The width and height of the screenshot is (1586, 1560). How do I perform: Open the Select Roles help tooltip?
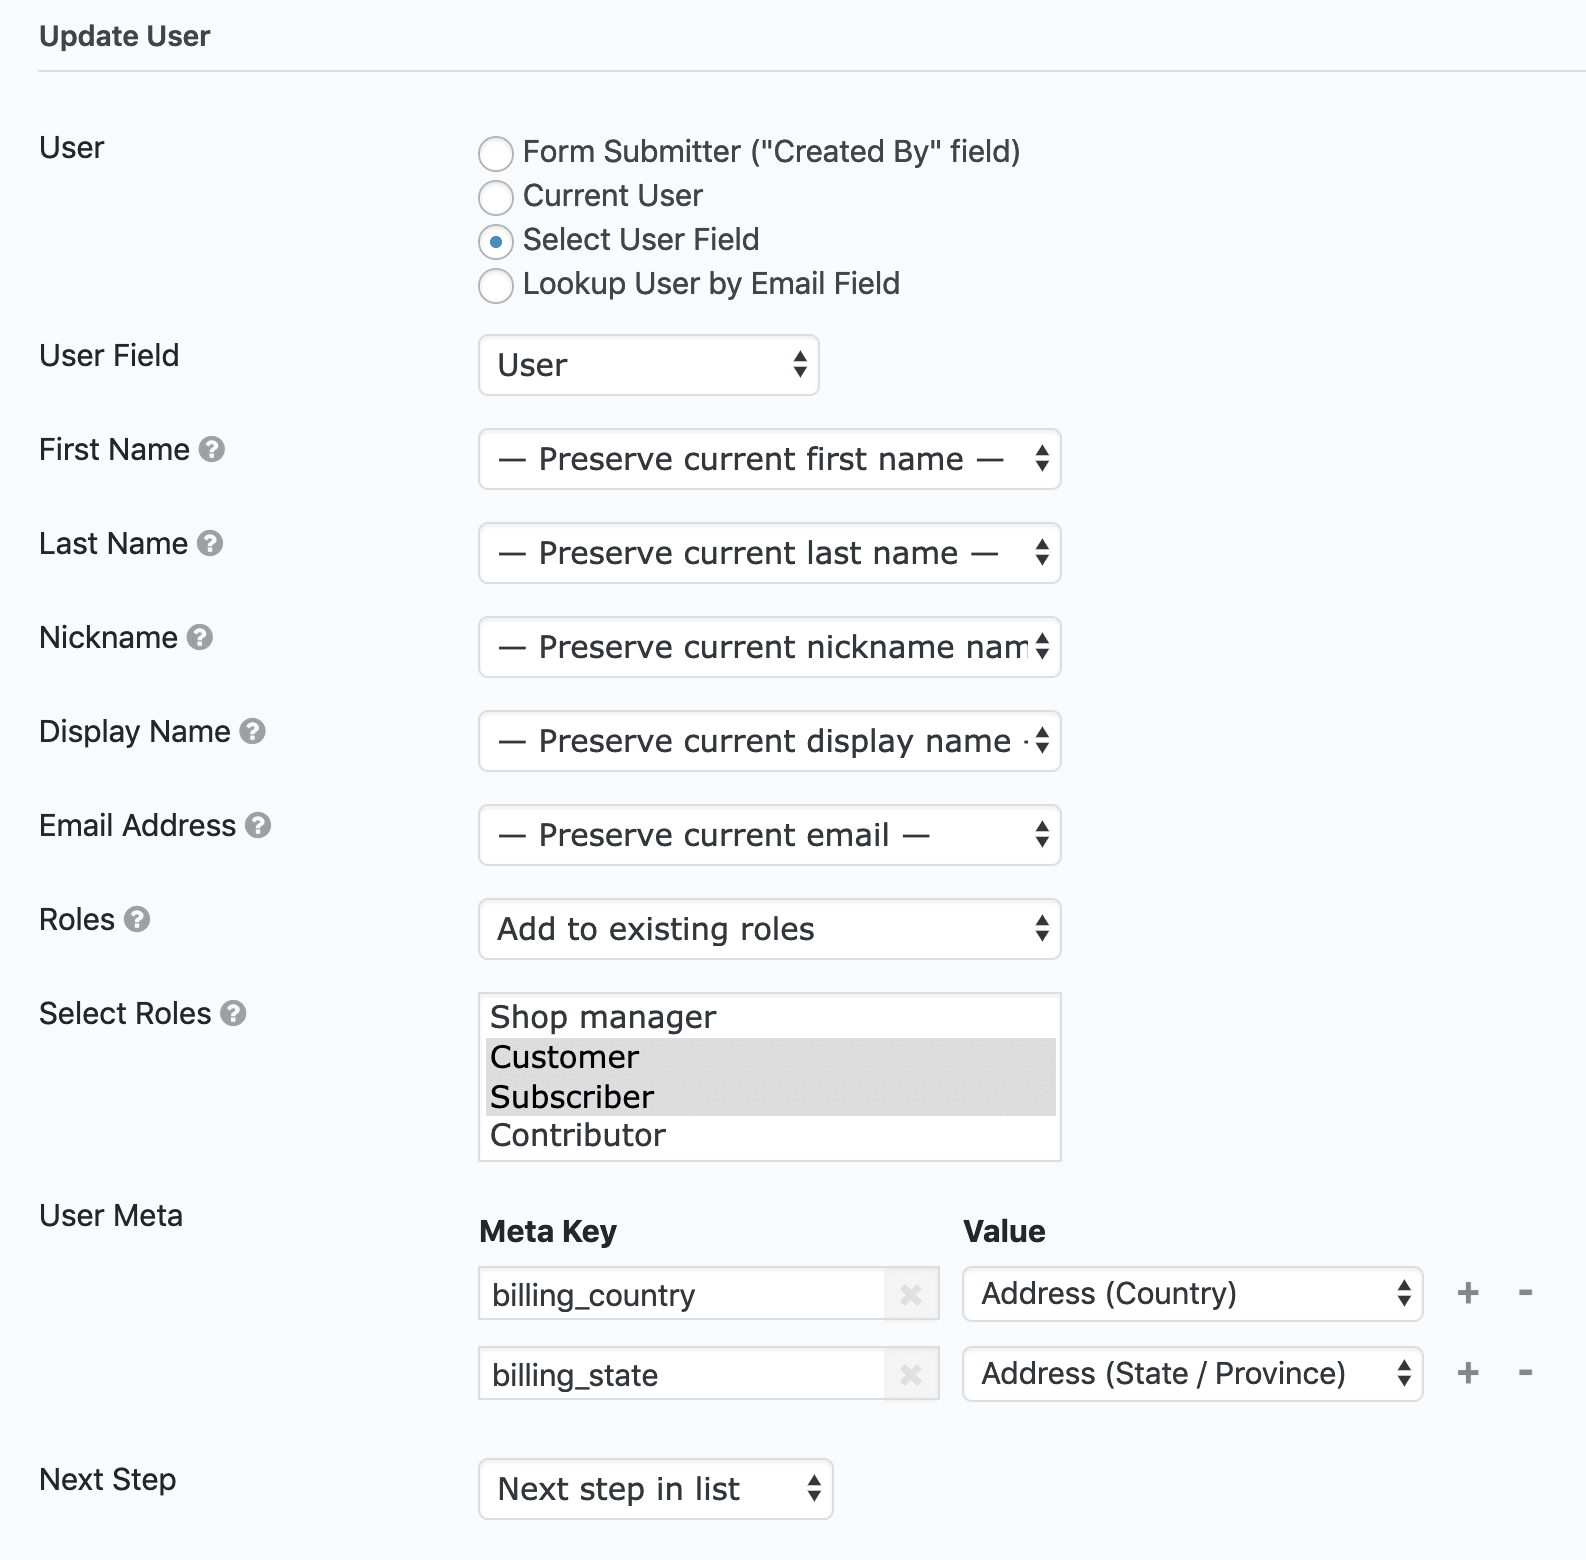[x=232, y=1015]
